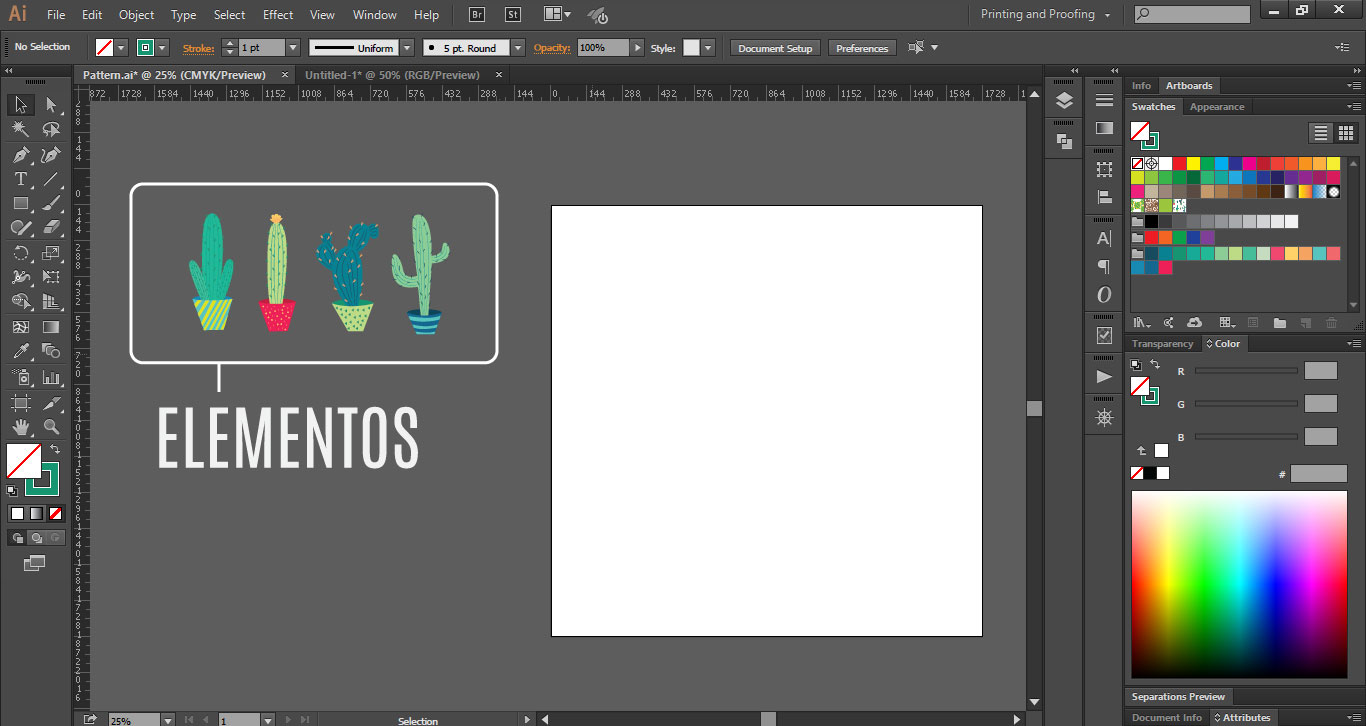The width and height of the screenshot is (1366, 726).
Task: Enable Draw Behind mode
Action: (36, 538)
